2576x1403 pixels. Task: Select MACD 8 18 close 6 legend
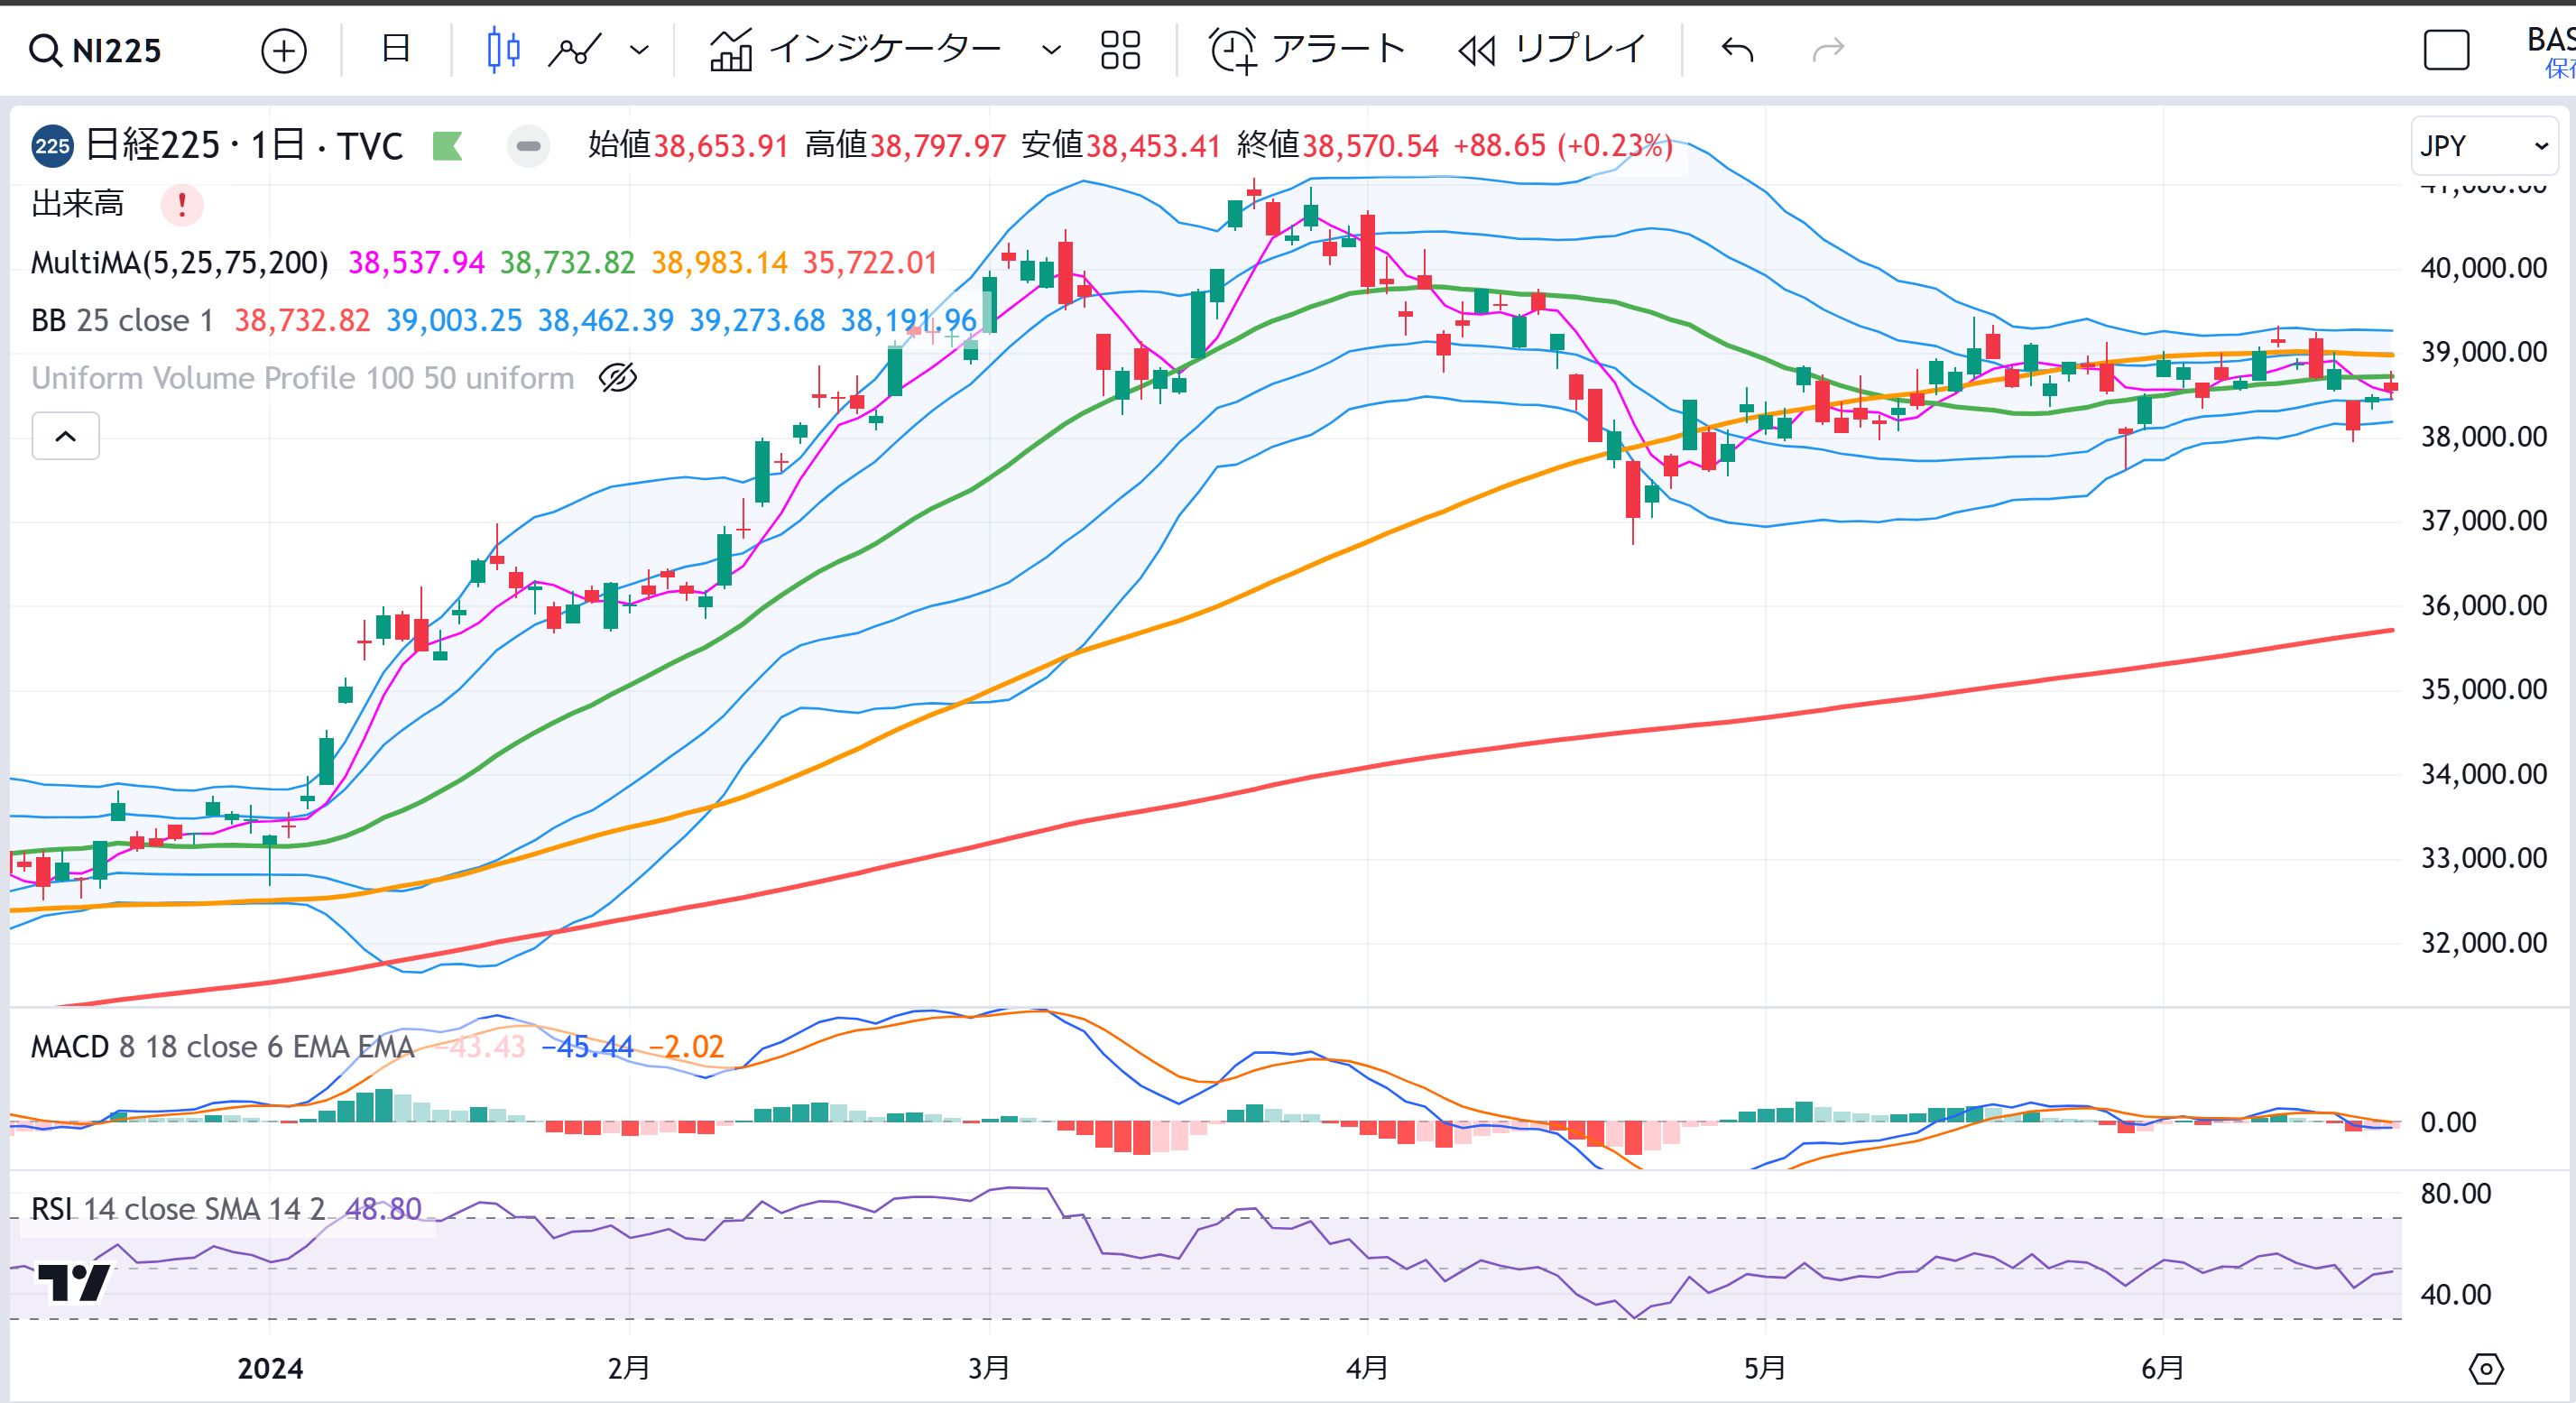(222, 1046)
